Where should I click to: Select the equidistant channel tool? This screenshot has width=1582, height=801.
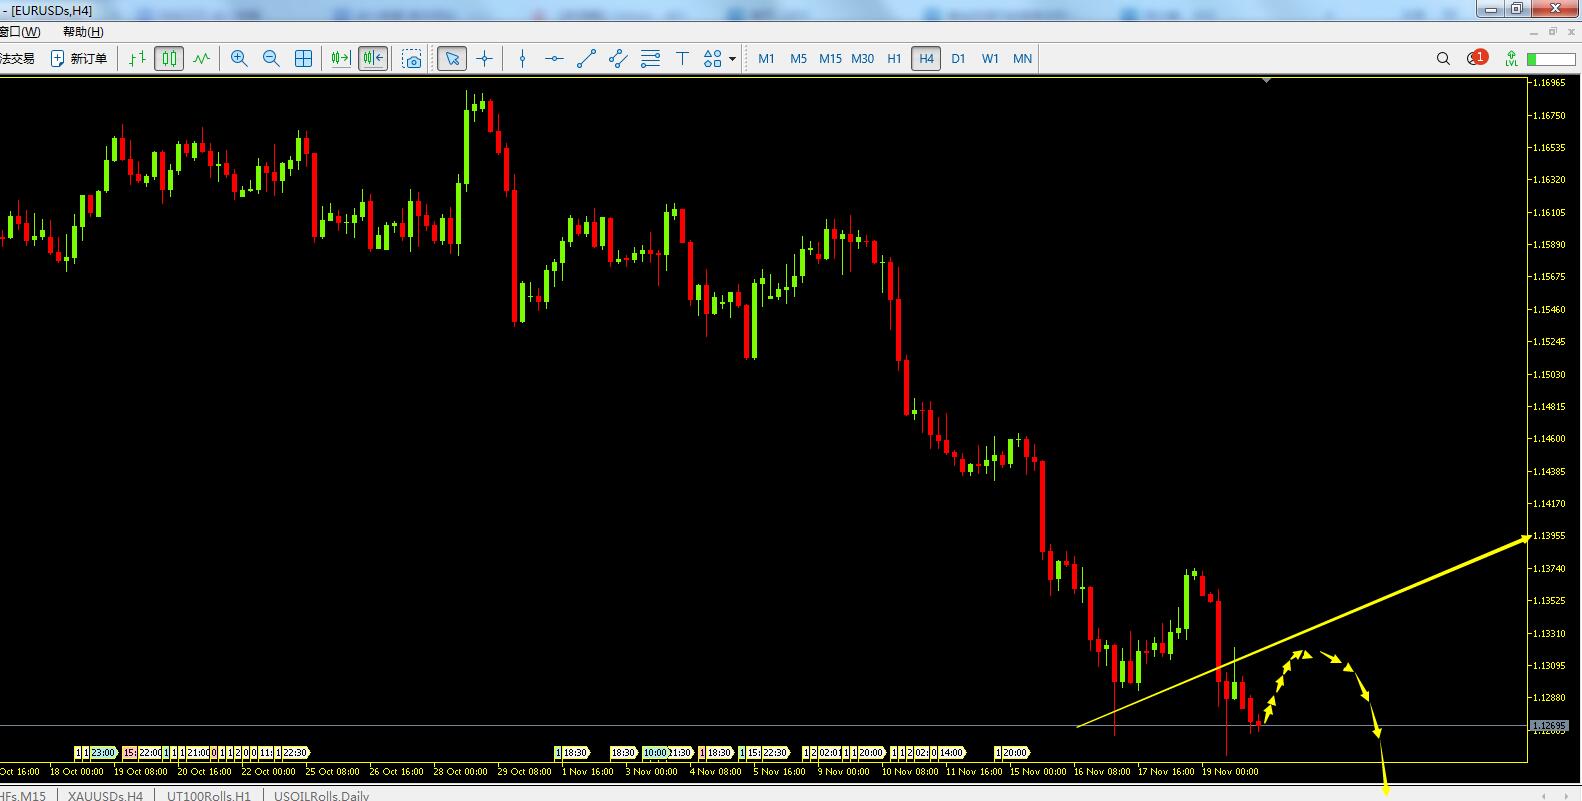[618, 59]
